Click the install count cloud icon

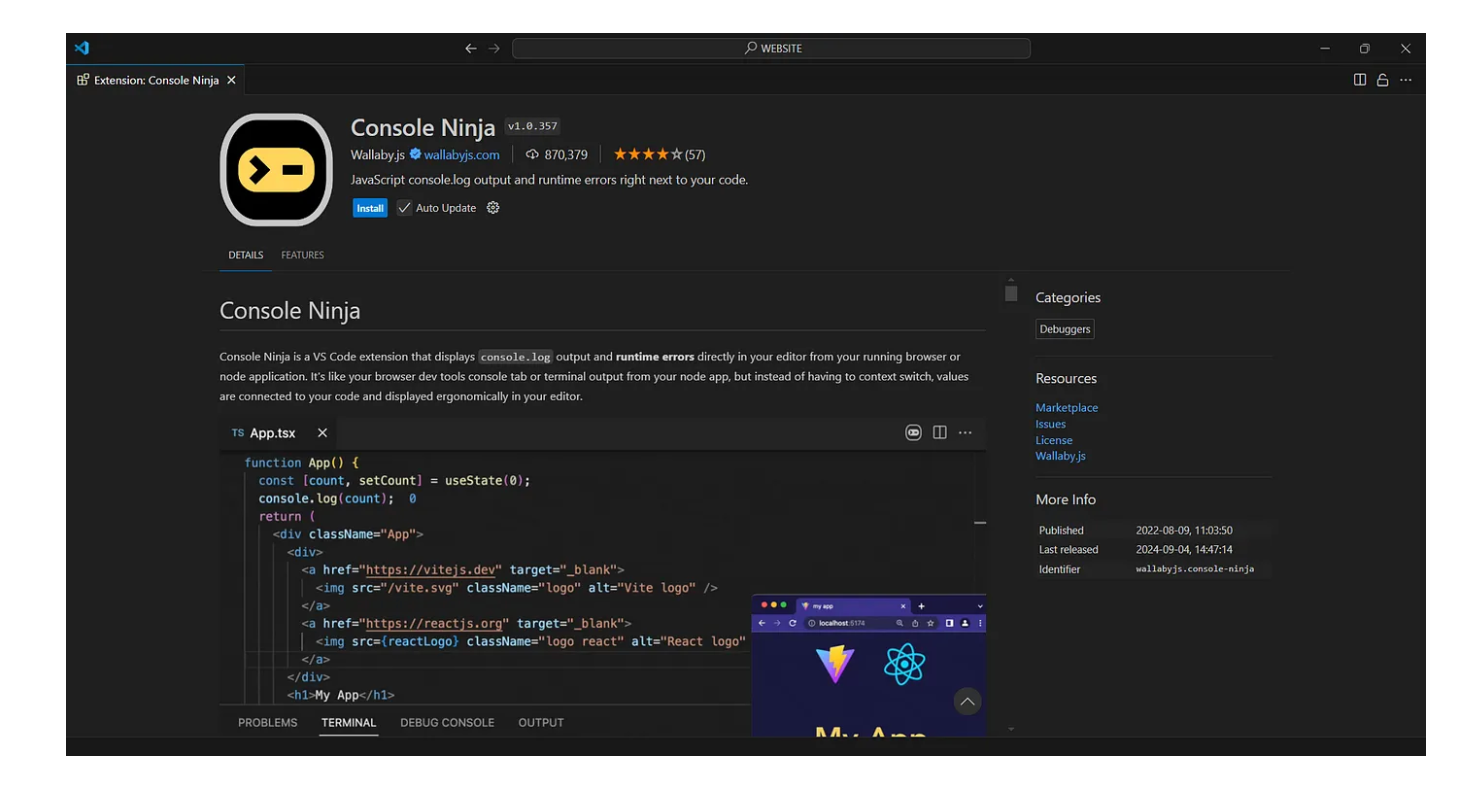pyautogui.click(x=532, y=155)
